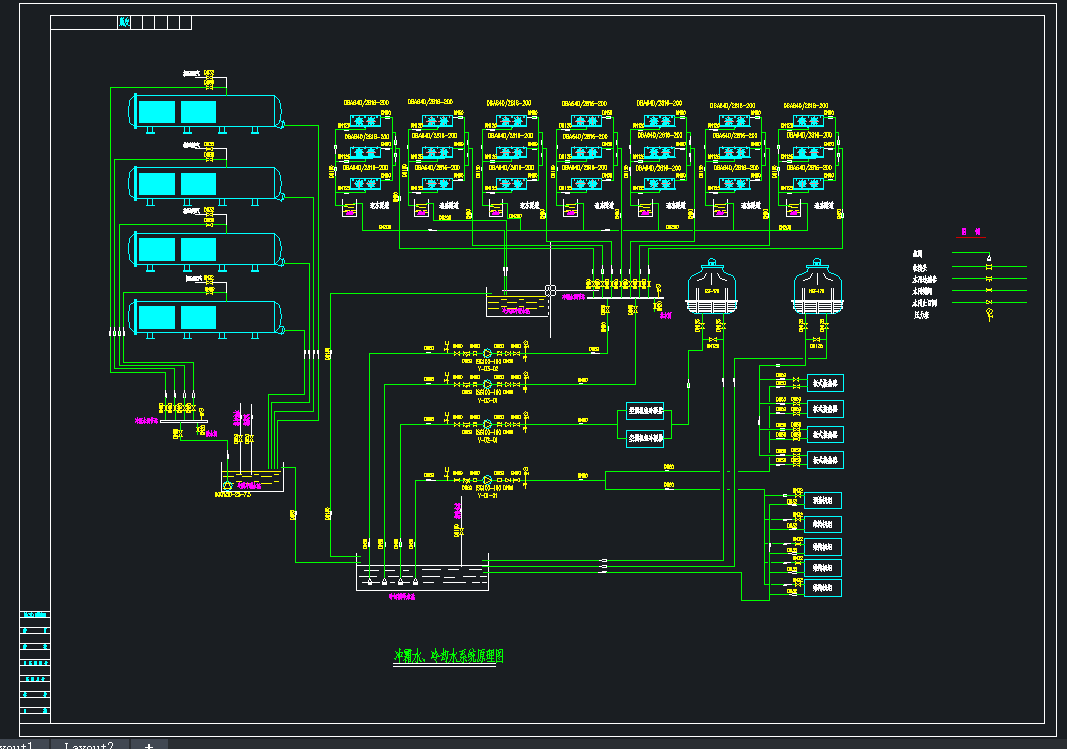Image resolution: width=1067 pixels, height=749 pixels.
Task: Select the sump tank at lower left
Action: 252,478
